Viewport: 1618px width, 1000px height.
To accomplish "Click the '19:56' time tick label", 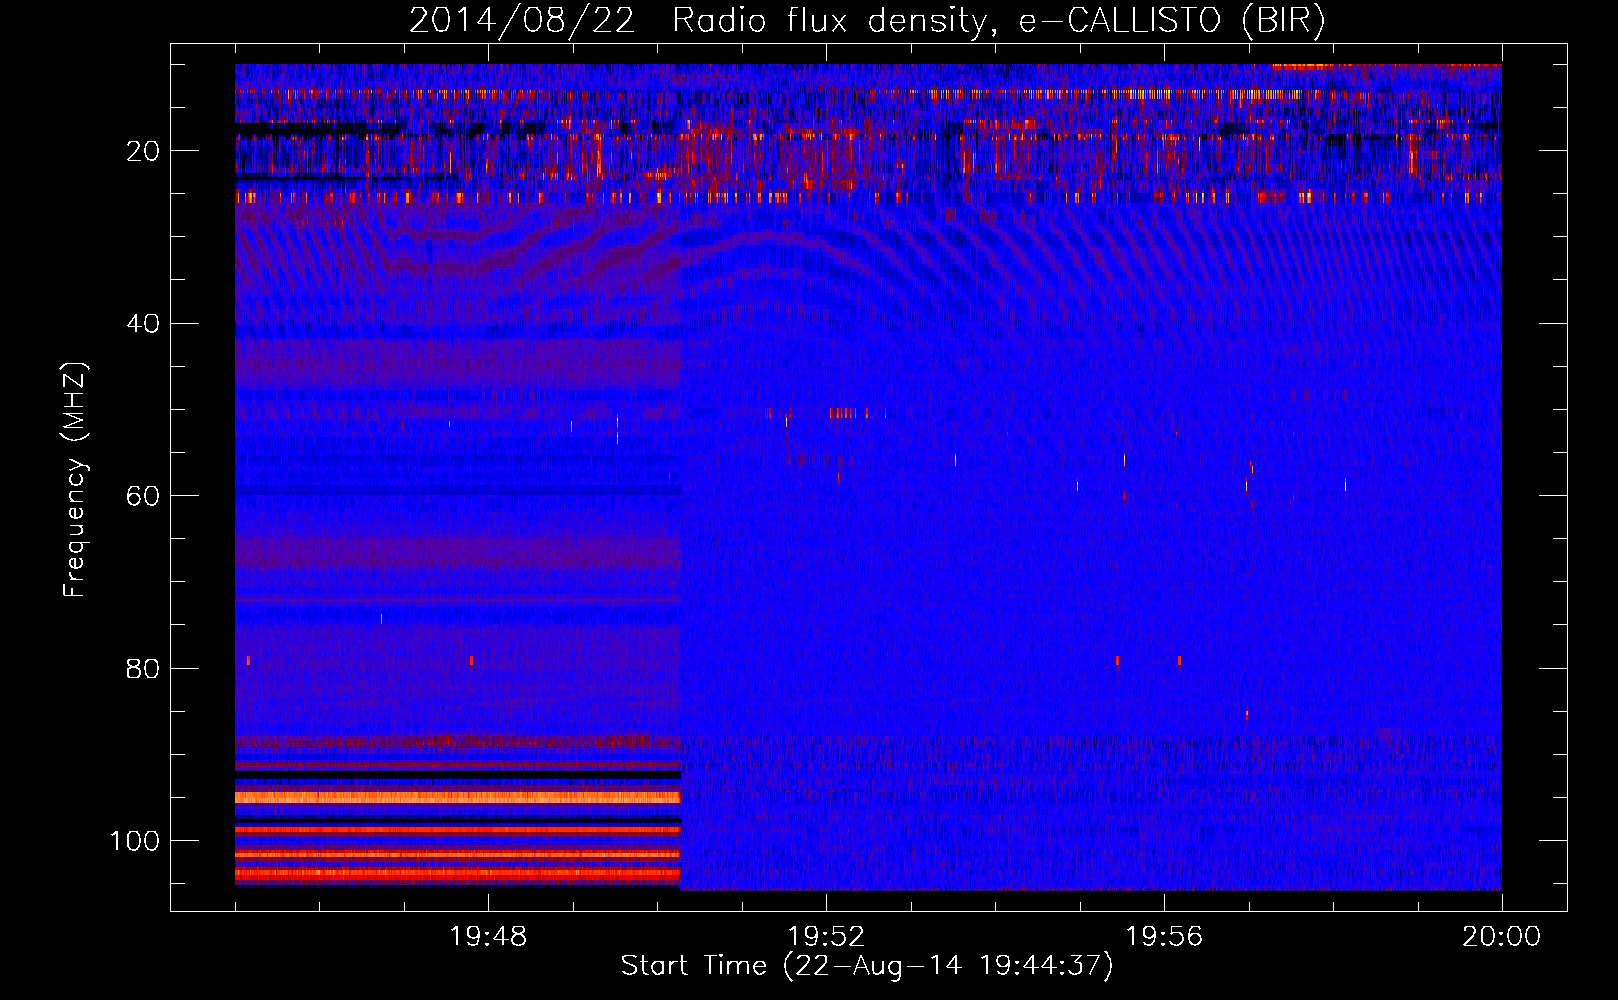I will point(1164,937).
